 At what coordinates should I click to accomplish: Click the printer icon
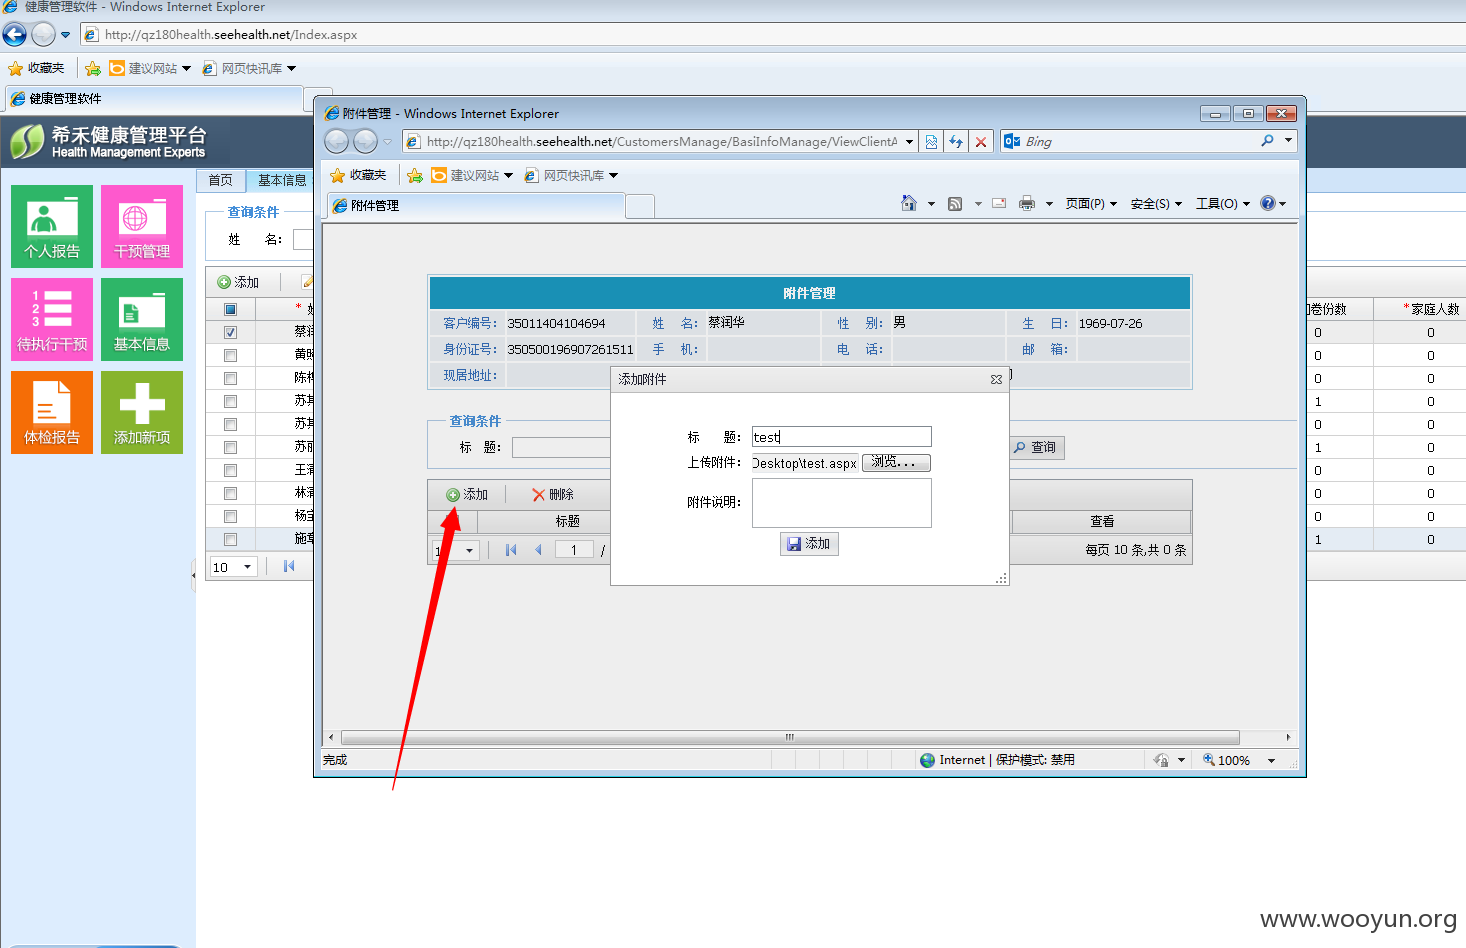pos(1027,204)
